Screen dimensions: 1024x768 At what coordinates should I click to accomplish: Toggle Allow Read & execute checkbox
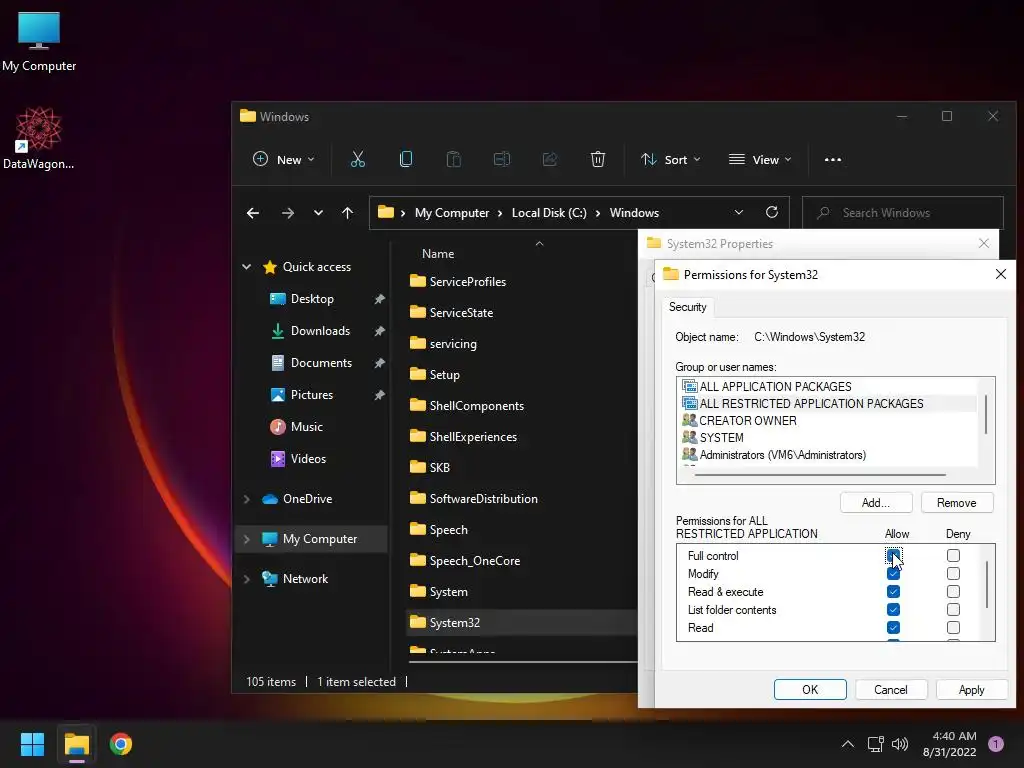[893, 592]
